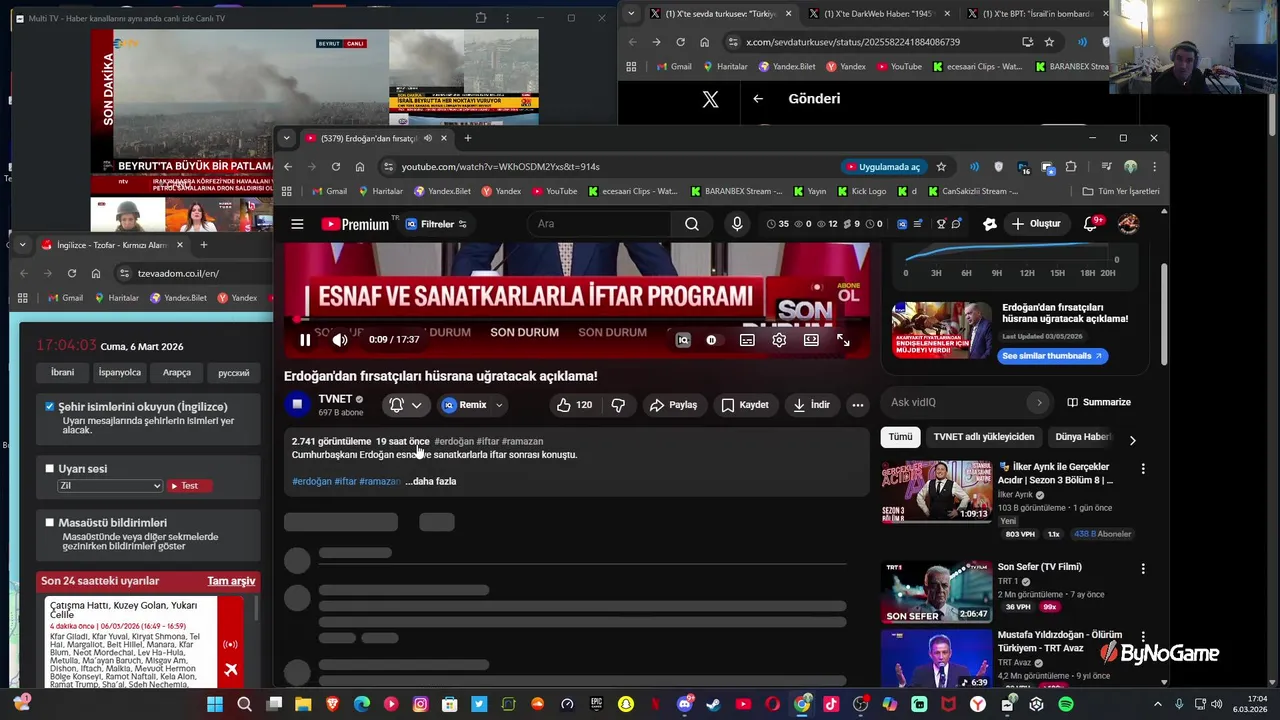Bookmark the YouTube page with star
The height and width of the screenshot is (720, 1280).
point(941,167)
